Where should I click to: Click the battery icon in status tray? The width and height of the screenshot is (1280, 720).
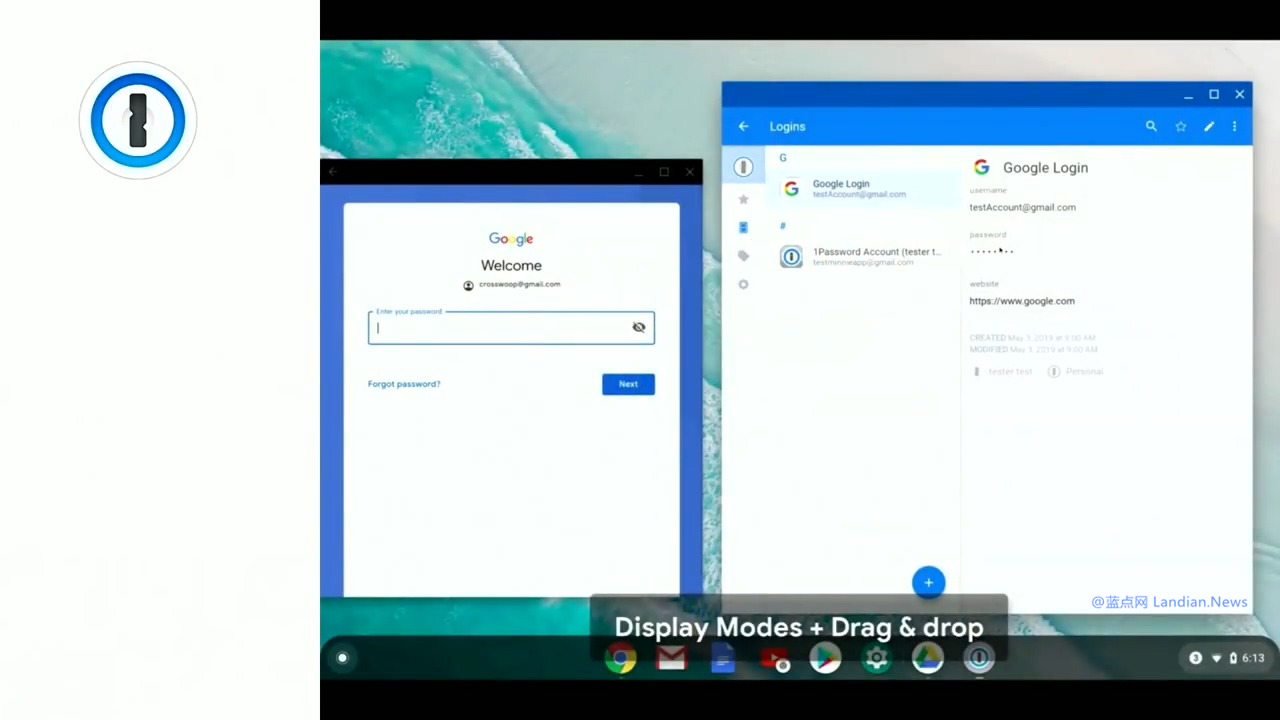(1233, 658)
